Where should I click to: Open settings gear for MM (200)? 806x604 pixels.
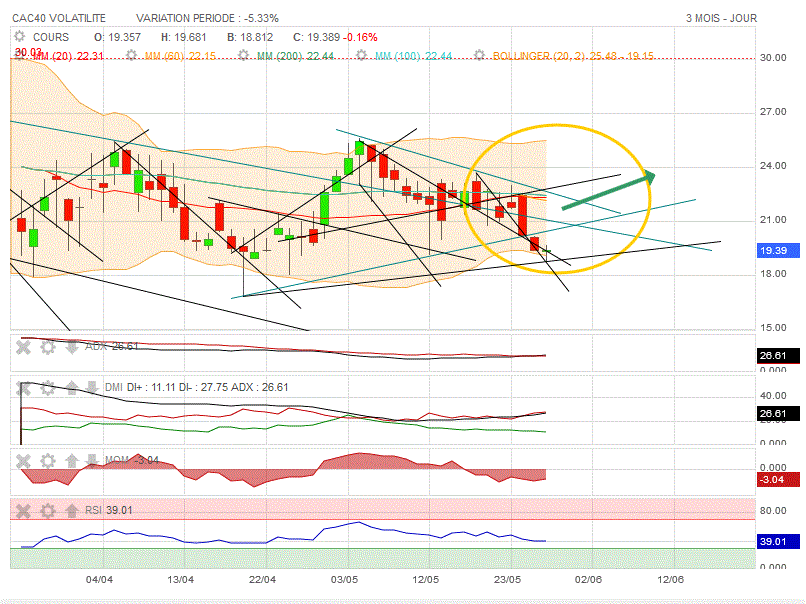[244, 55]
